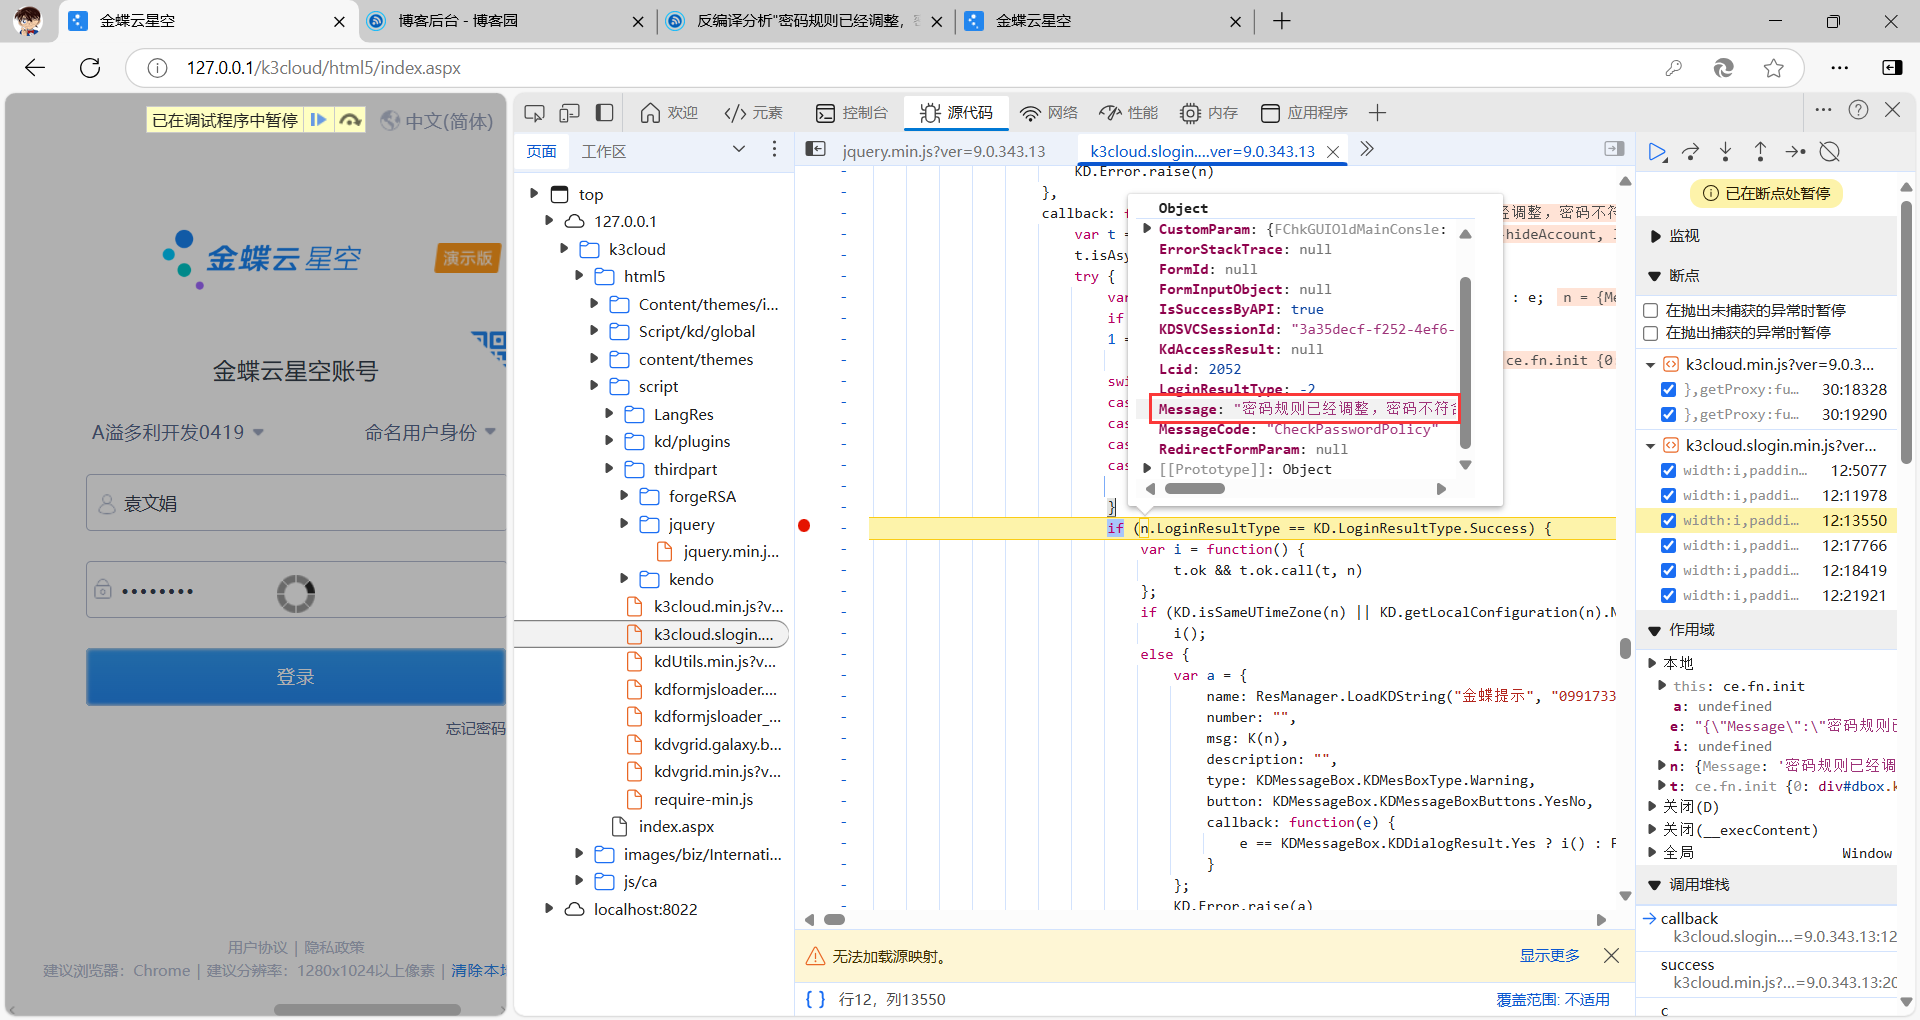Pretty-print the source with braces icon

(x=815, y=999)
